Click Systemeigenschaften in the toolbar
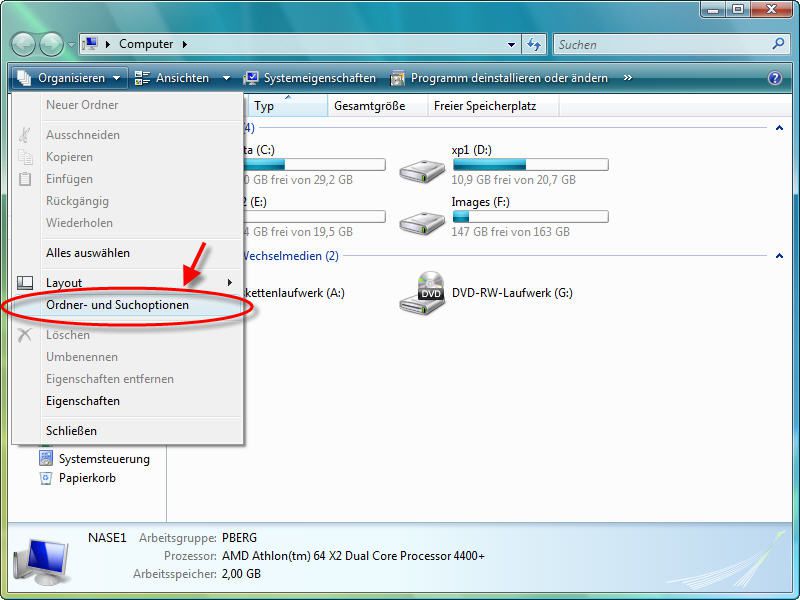The width and height of the screenshot is (800, 600). tap(310, 78)
